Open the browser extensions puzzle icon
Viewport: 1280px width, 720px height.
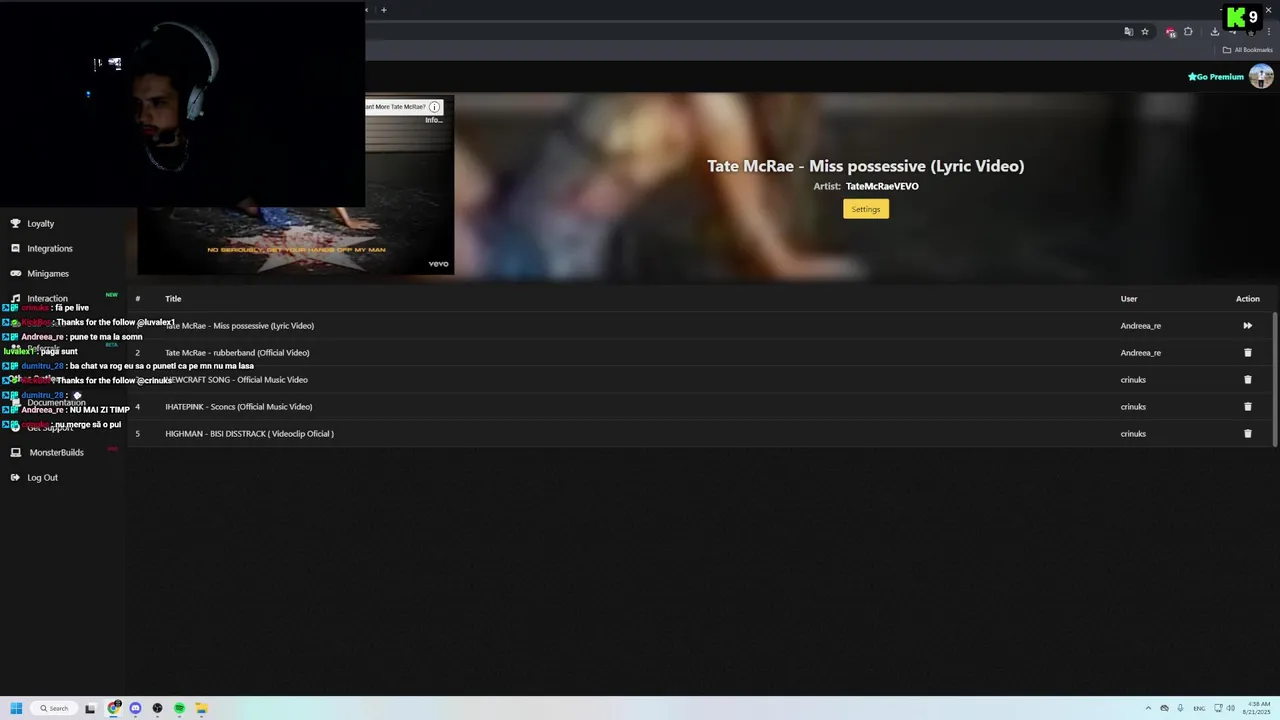tap(1188, 31)
